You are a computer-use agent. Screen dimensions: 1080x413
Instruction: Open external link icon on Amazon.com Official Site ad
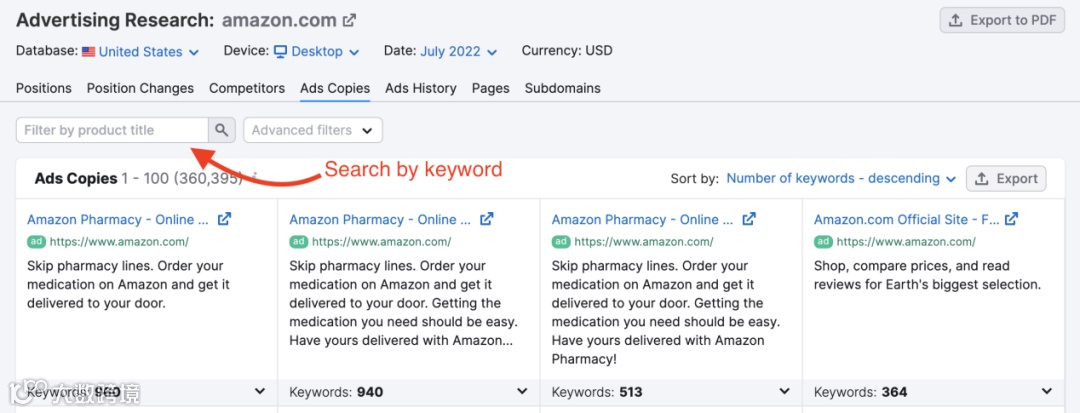1011,219
